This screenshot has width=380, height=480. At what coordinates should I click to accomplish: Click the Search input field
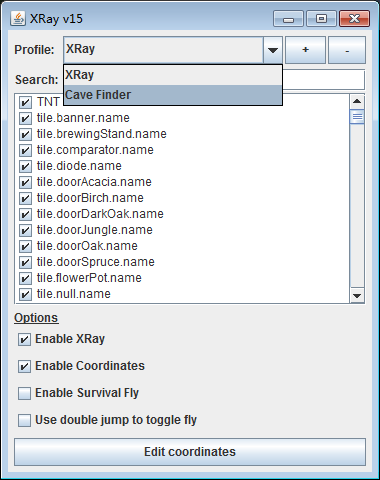point(323,80)
